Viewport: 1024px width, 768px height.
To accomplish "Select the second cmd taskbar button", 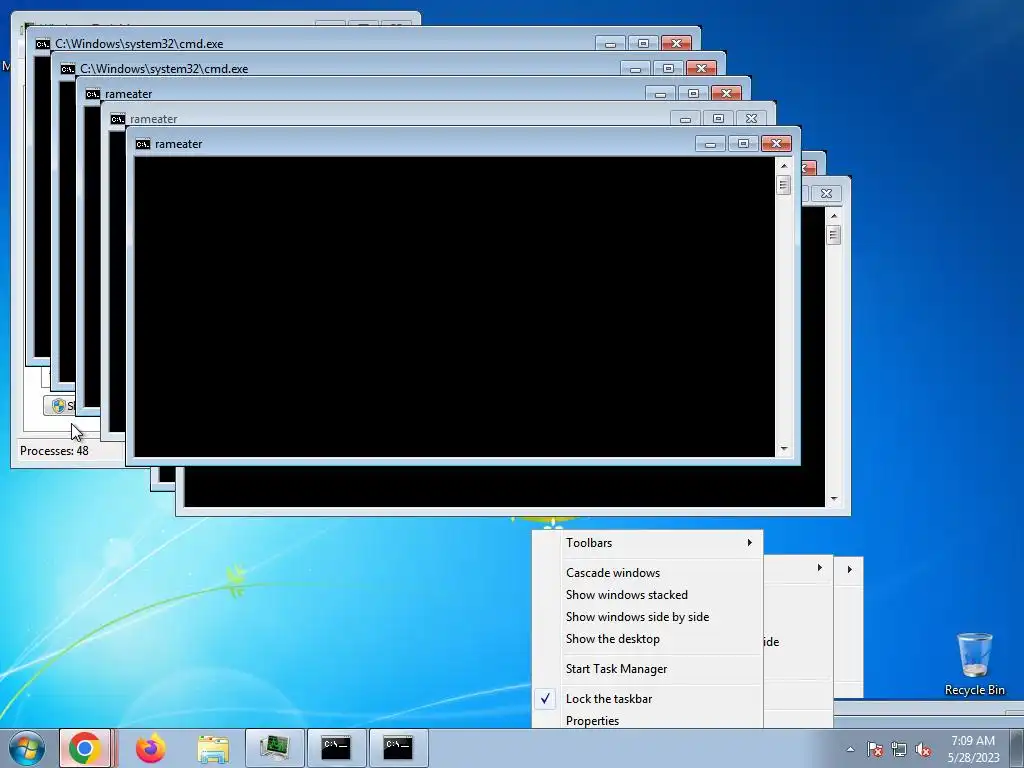I will pyautogui.click(x=398, y=748).
